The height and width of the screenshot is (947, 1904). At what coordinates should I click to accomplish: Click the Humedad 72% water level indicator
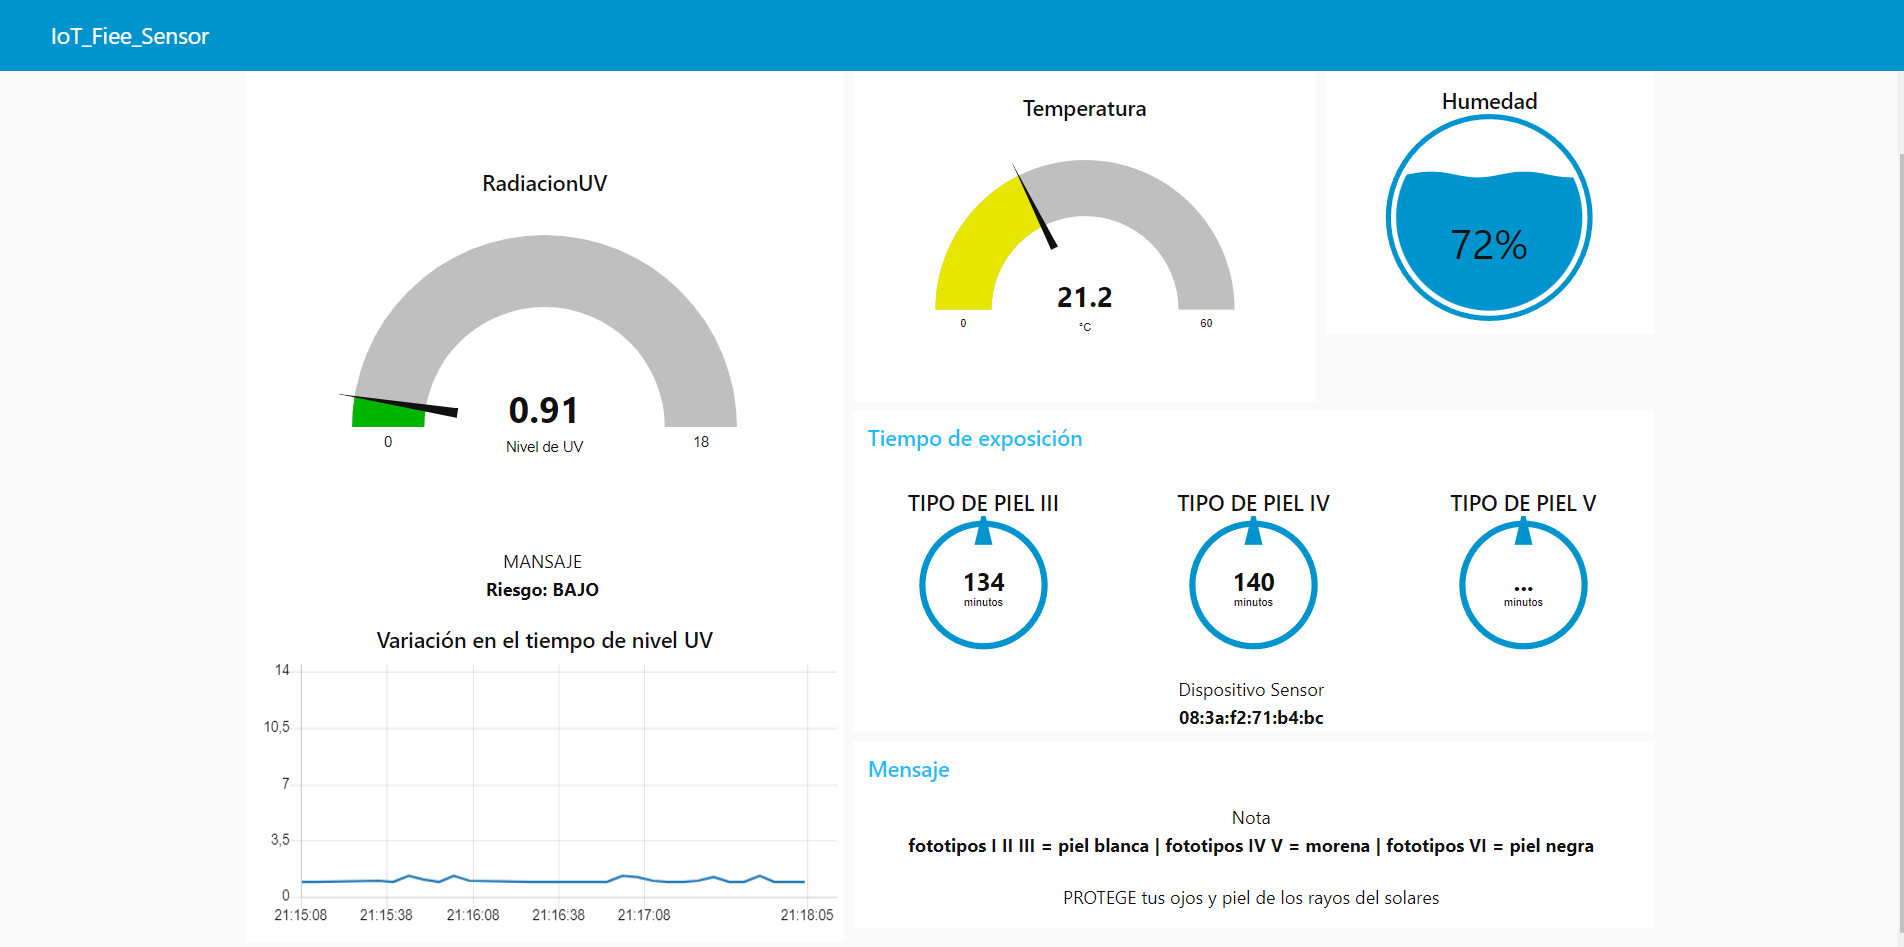click(x=1489, y=218)
